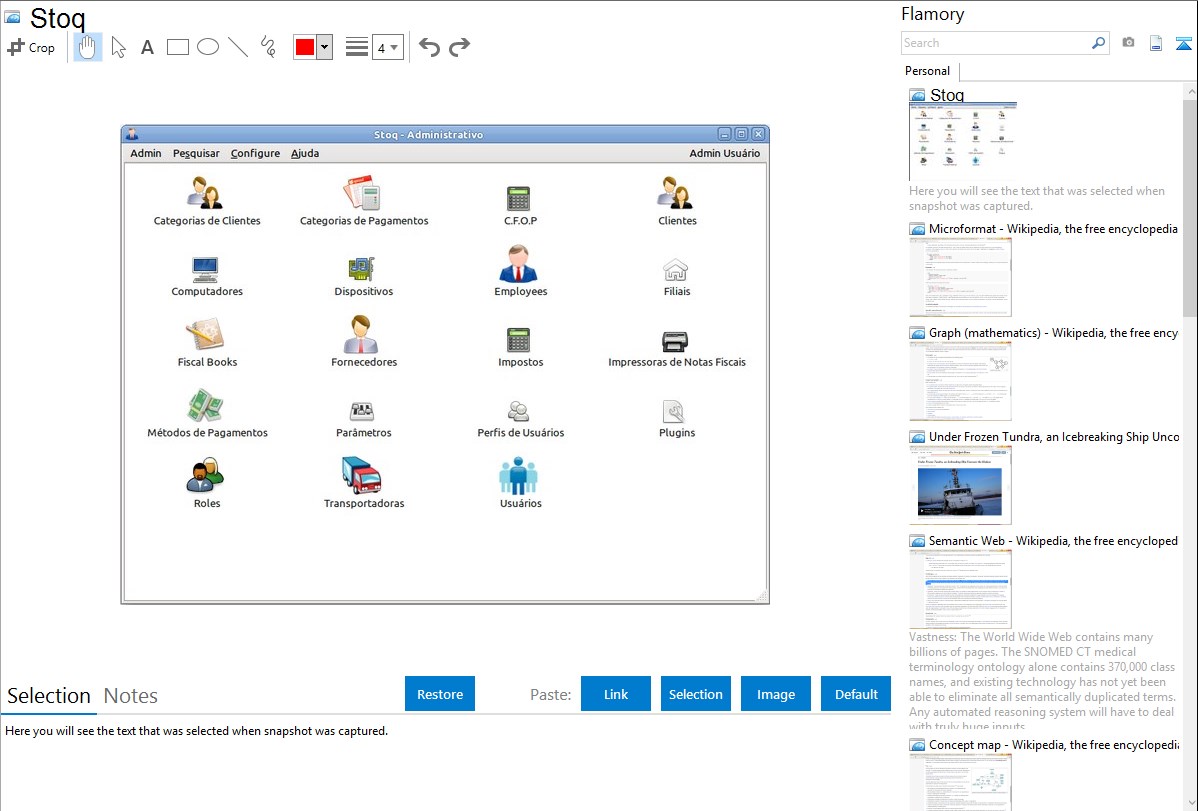This screenshot has height=811, width=1198.
Task: Open the Under Frozen Tundra snapshot thumbnail
Action: click(960, 485)
